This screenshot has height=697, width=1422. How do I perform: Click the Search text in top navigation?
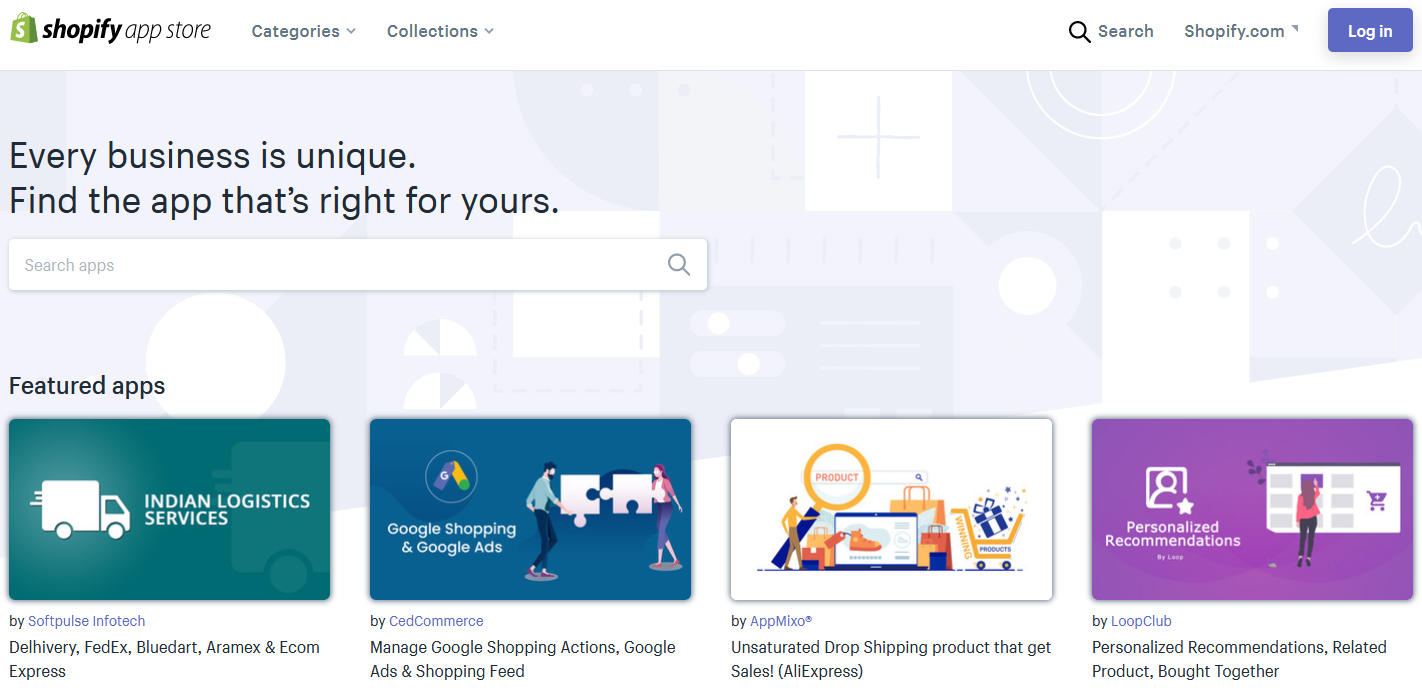(1125, 31)
